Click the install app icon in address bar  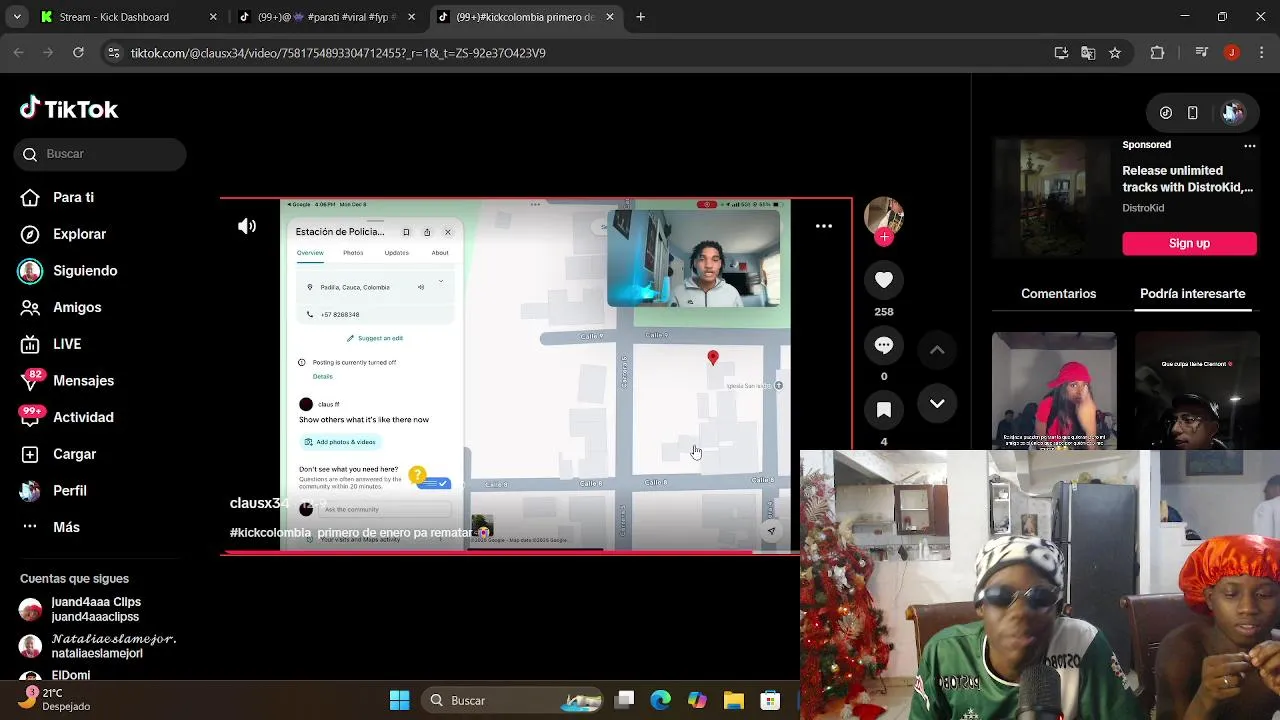[1061, 53]
